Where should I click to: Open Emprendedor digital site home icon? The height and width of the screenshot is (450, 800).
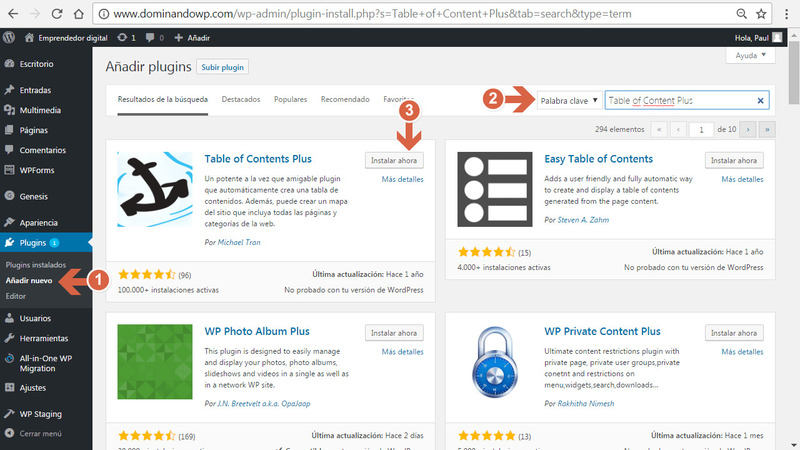coord(29,37)
